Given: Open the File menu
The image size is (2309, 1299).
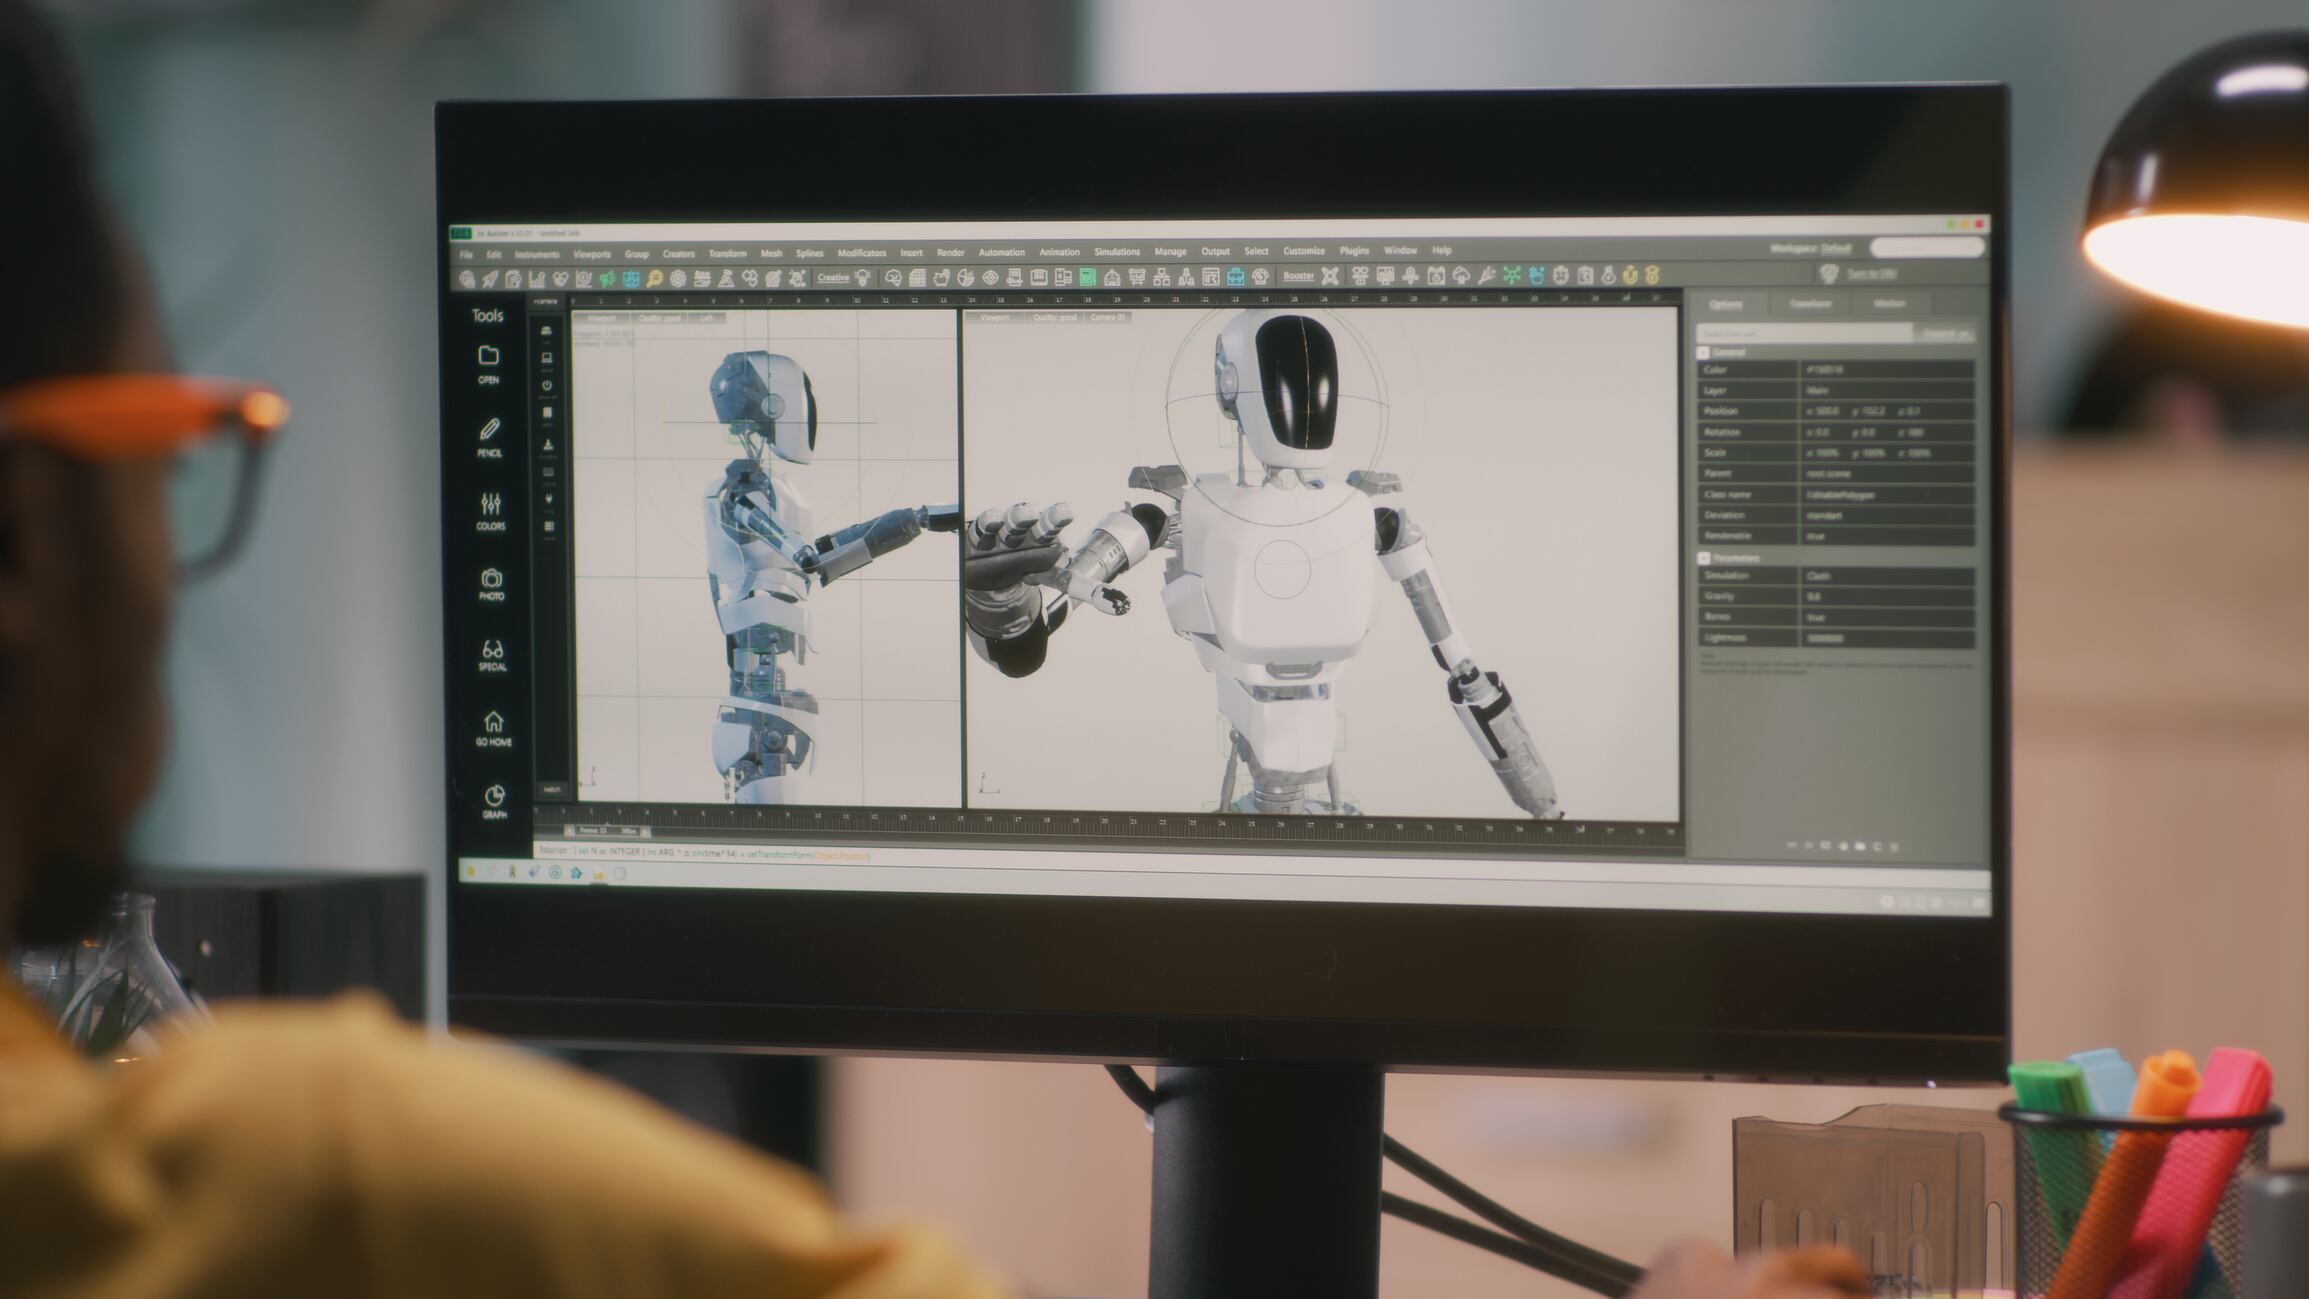Looking at the screenshot, I should coord(466,255).
